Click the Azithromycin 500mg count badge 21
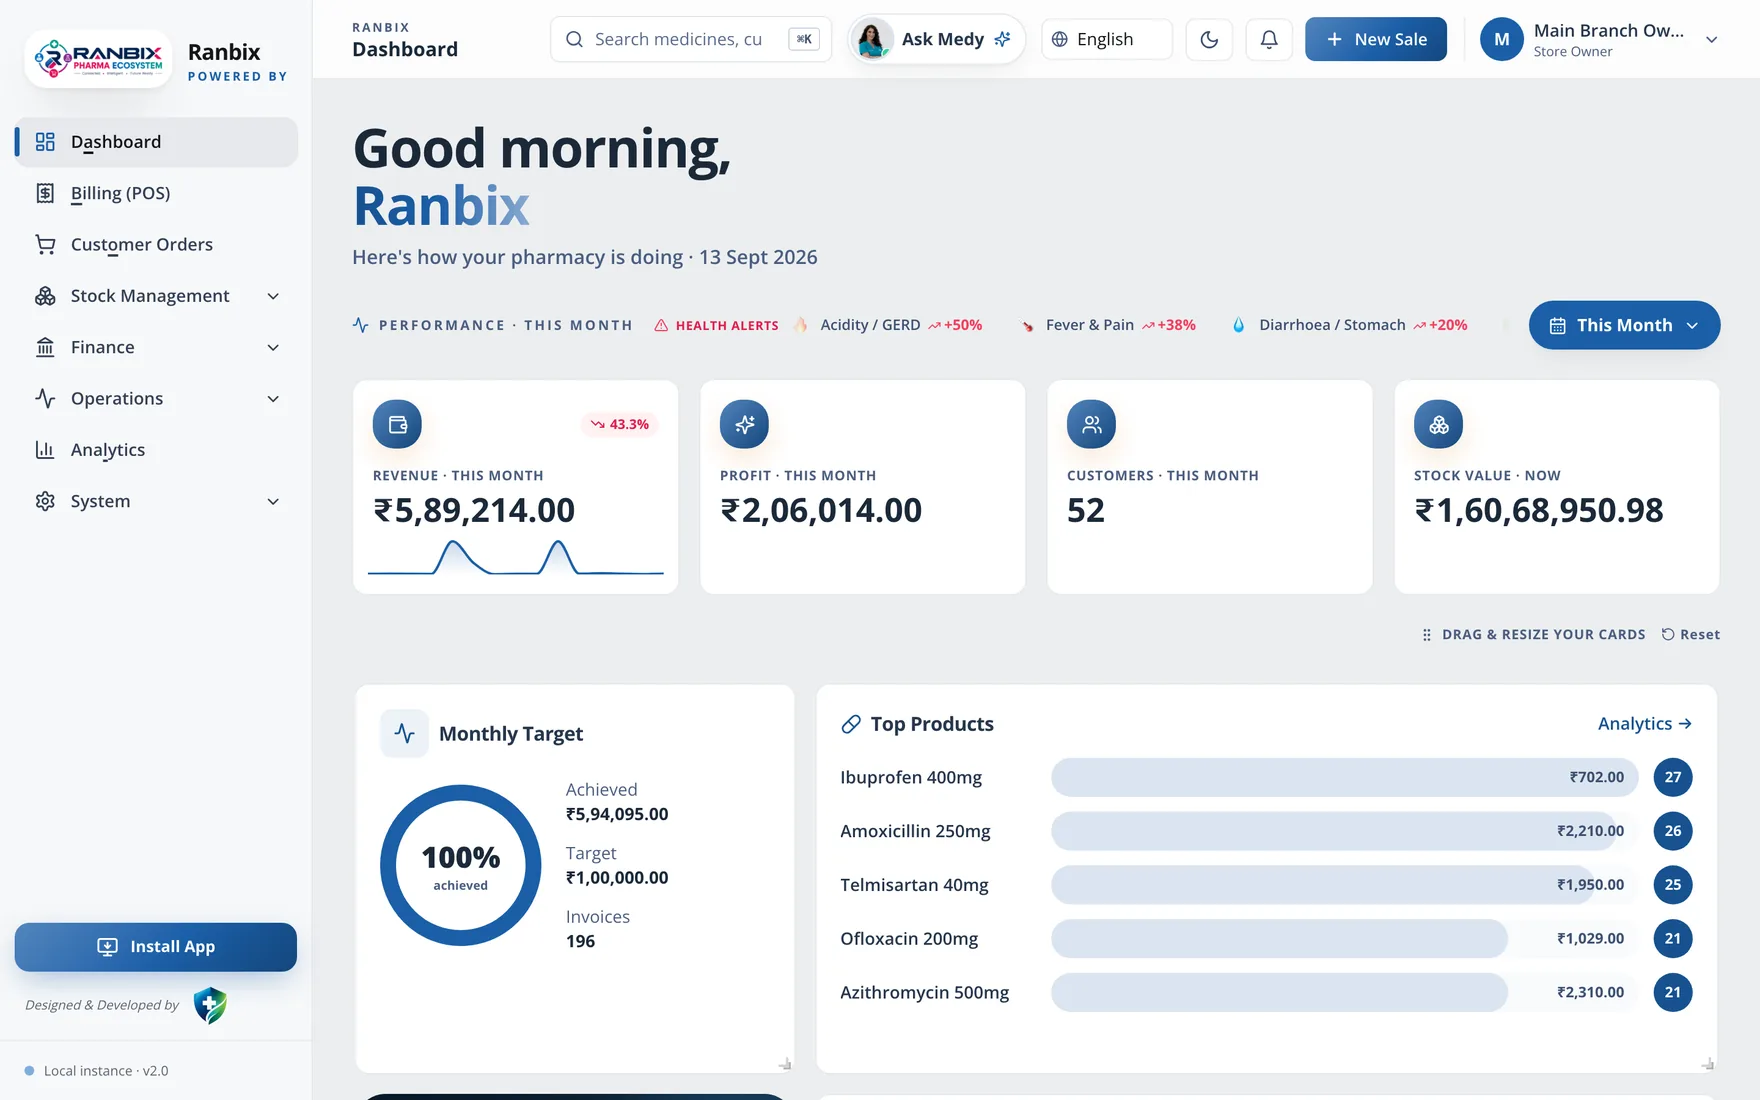The width and height of the screenshot is (1760, 1100). point(1673,992)
